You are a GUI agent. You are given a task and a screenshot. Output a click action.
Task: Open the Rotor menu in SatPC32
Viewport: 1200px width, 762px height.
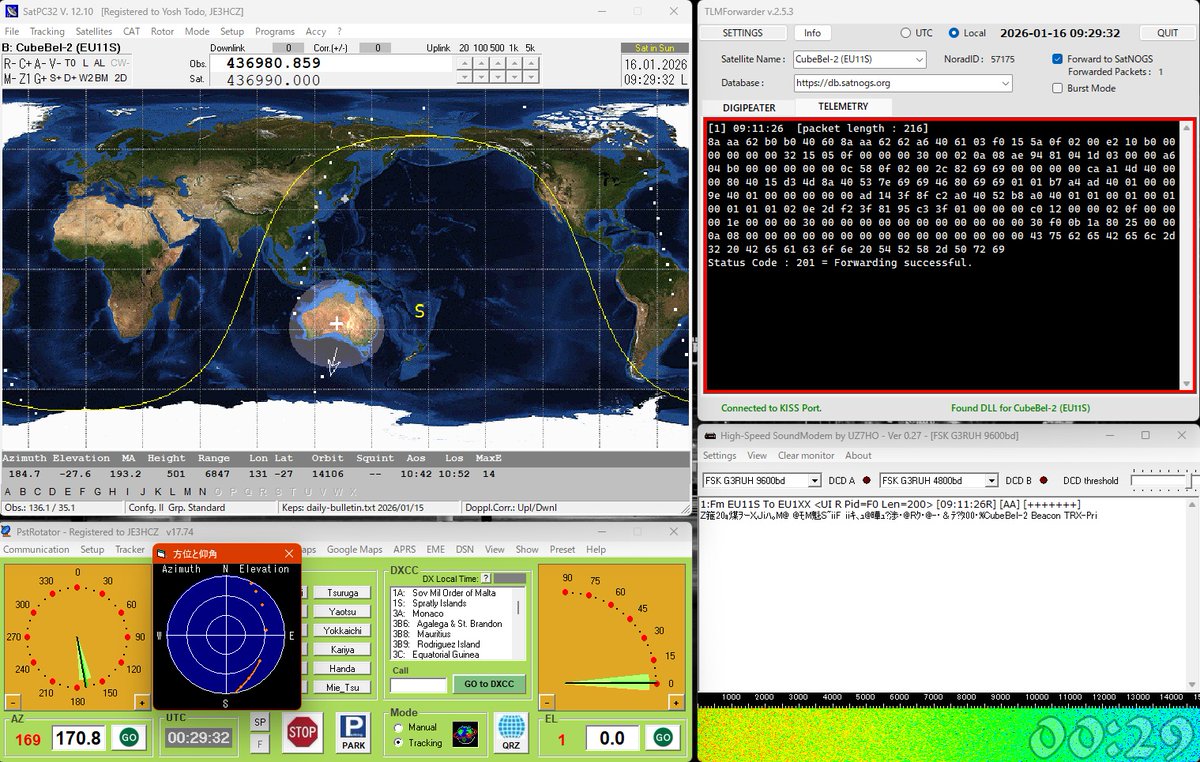point(162,32)
